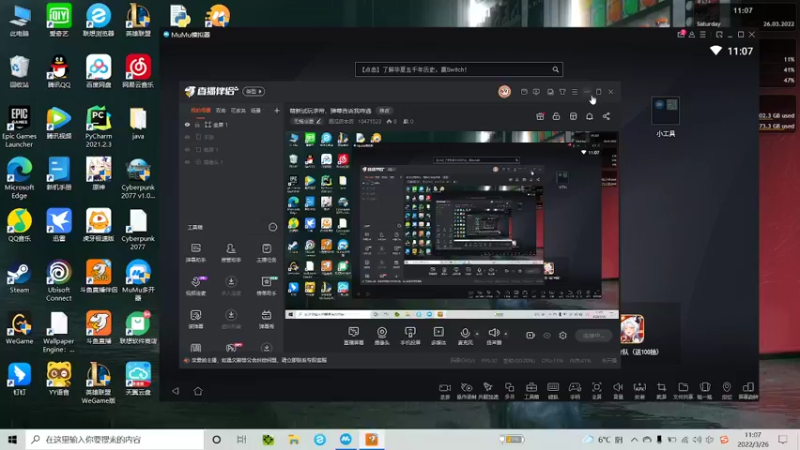Screen dimensions: 800x450
Task: Click the share icon in 直播伴侣 header
Action: point(606,116)
